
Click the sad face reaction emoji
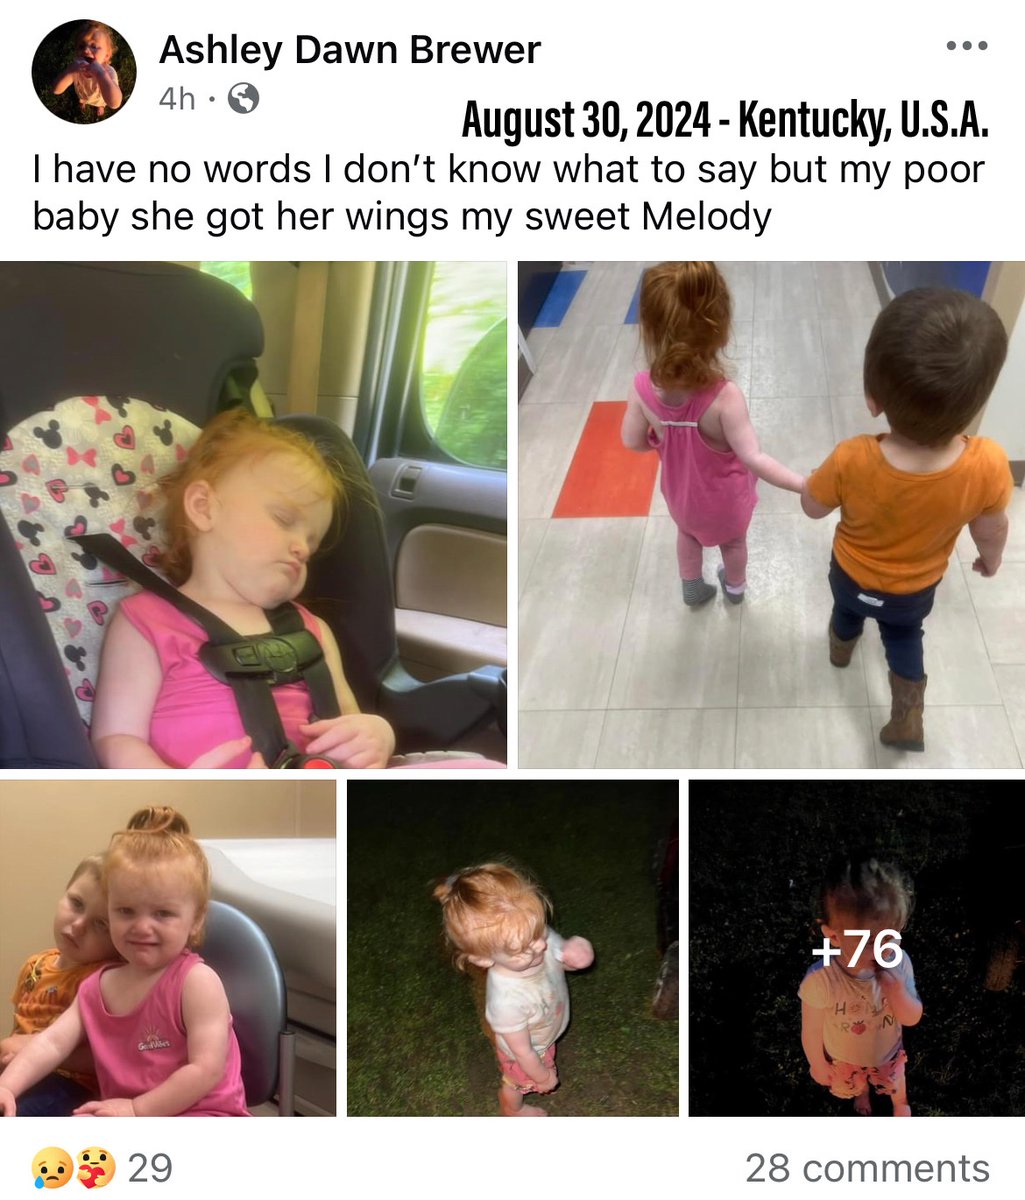pyautogui.click(x=51, y=1167)
